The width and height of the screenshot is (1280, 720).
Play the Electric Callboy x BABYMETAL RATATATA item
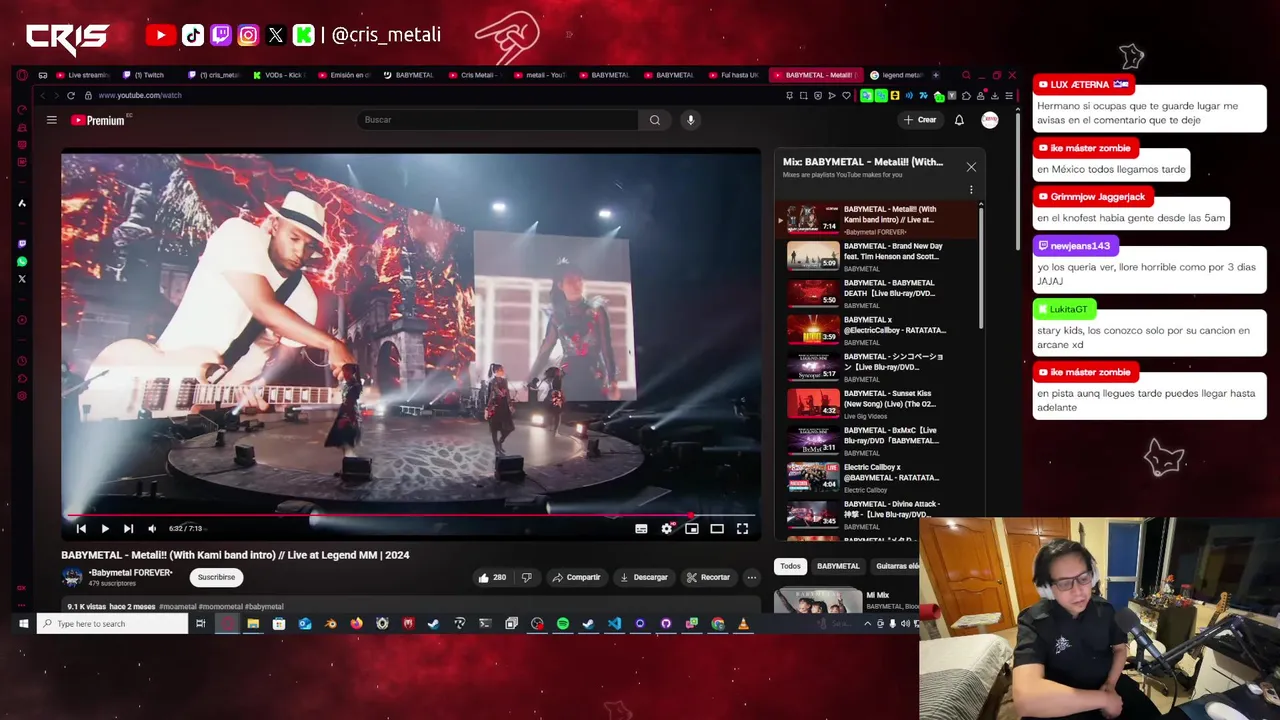pos(878,477)
